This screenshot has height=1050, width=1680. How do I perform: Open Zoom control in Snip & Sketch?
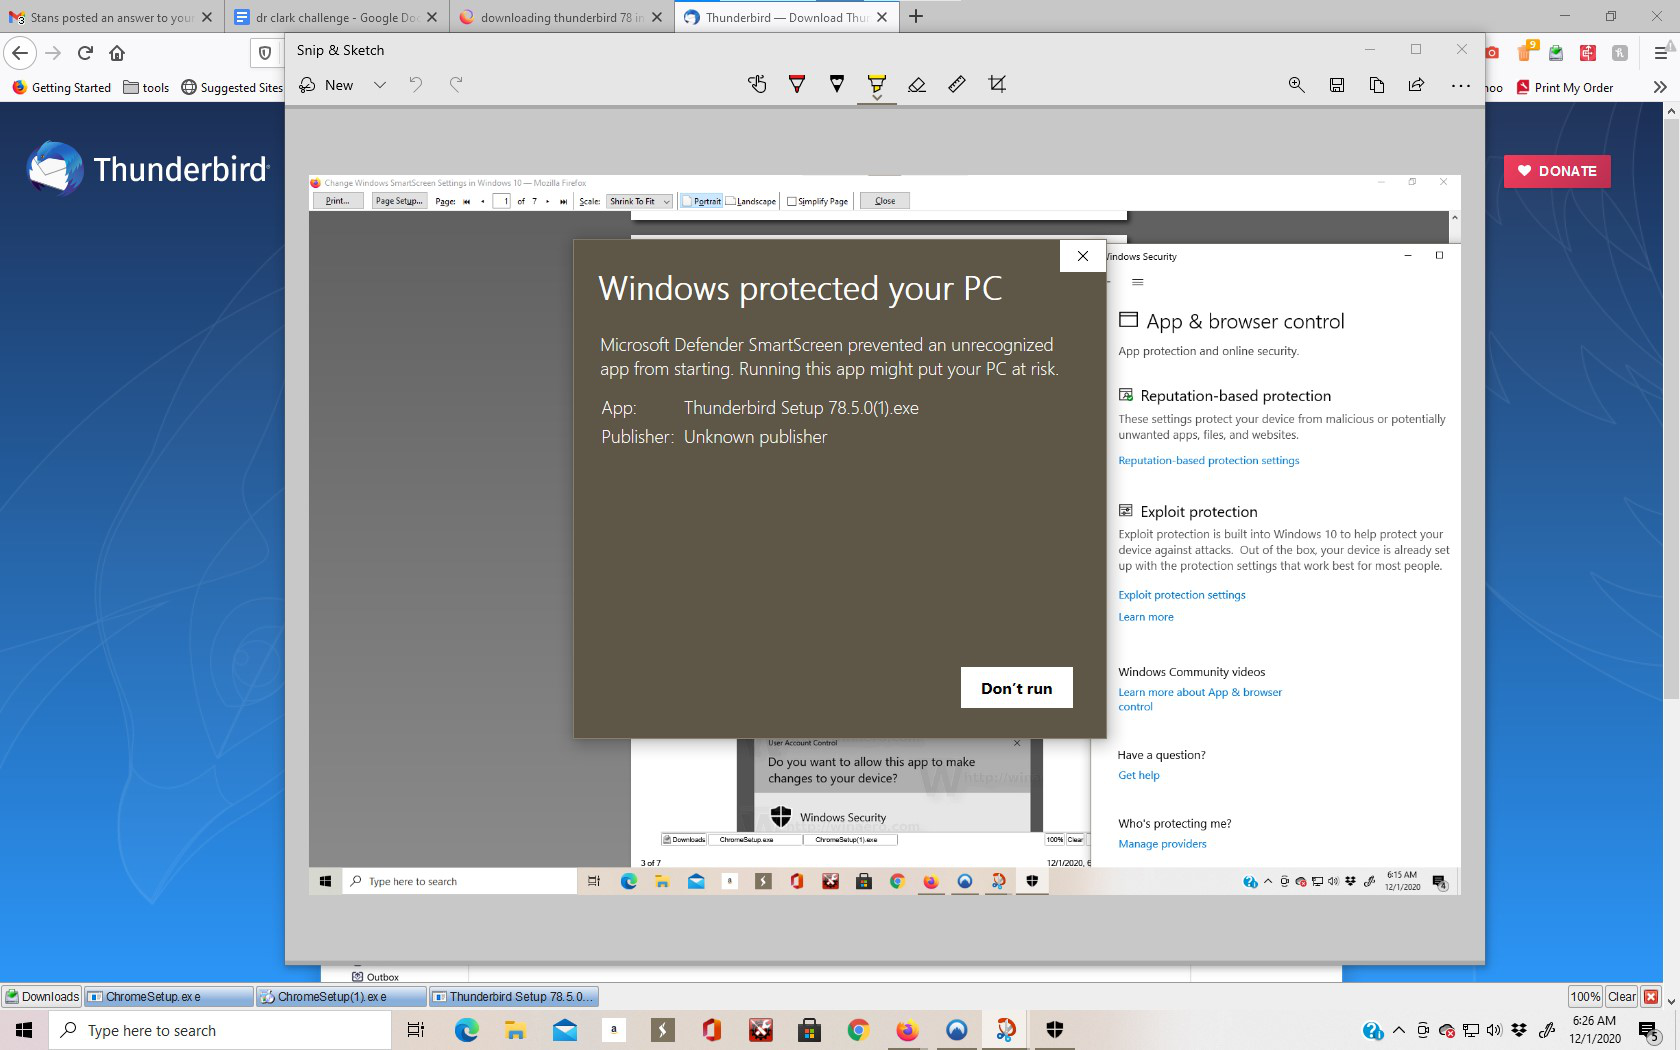(x=1297, y=85)
